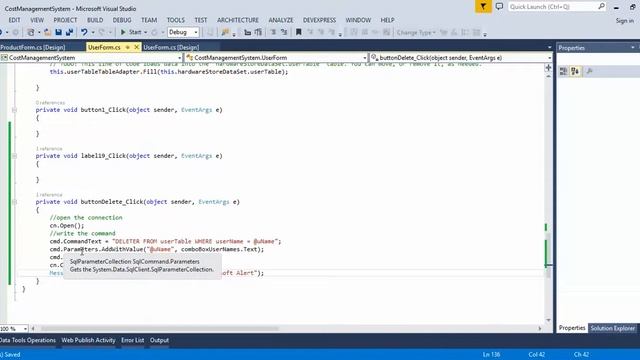Pin the UserForm.cs tab
Image resolution: width=640 pixels, height=360 pixels.
tap(127, 47)
